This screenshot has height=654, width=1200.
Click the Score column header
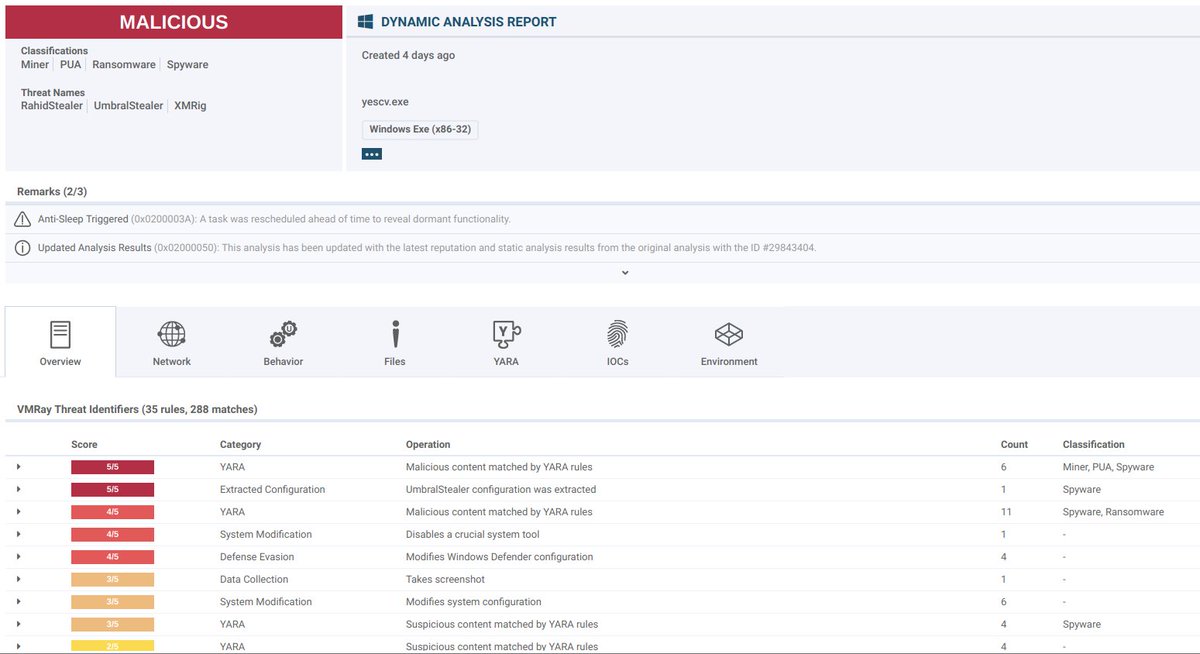(x=84, y=444)
